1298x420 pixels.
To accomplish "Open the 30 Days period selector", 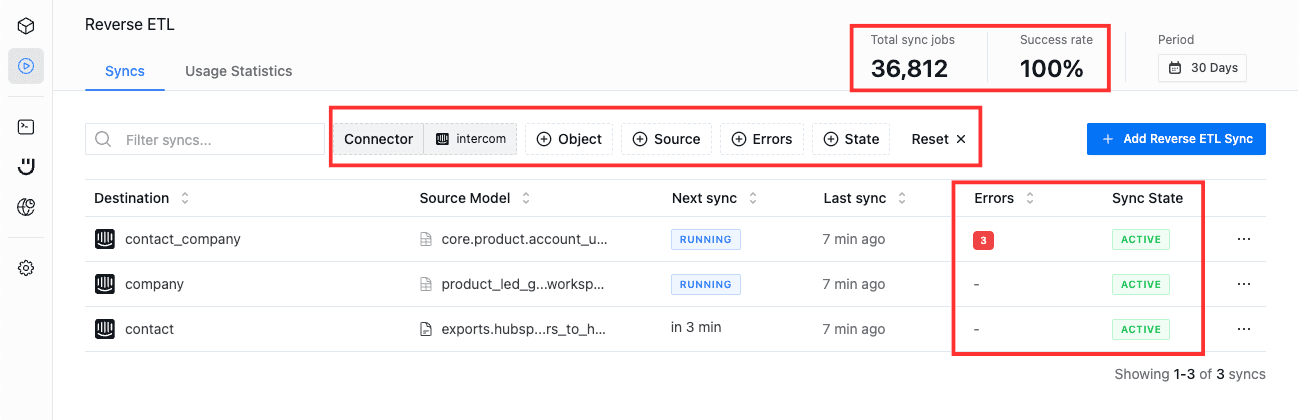I will (x=1202, y=68).
